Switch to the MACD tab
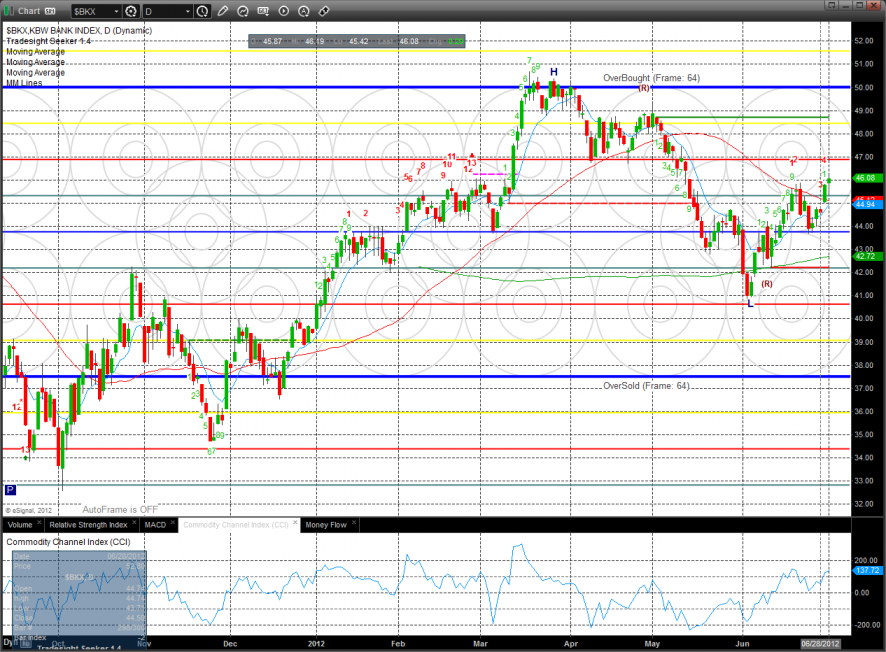 pos(155,524)
